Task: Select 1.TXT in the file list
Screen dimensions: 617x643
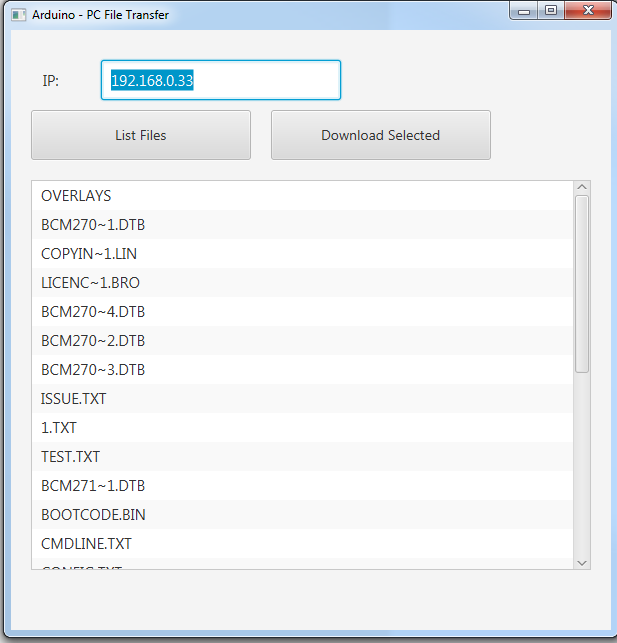Action: coord(302,428)
